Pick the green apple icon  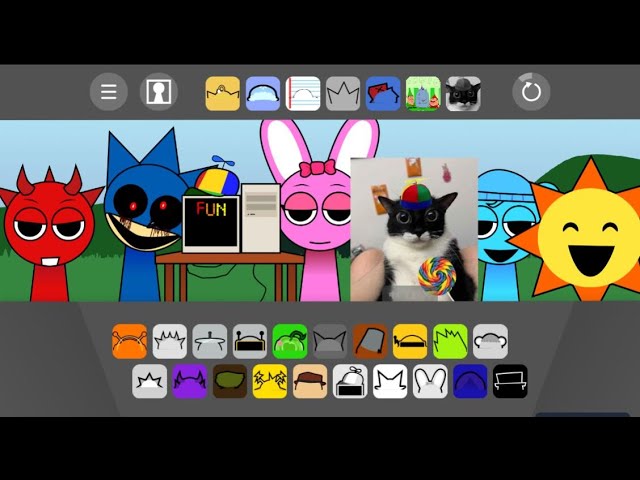[290, 342]
